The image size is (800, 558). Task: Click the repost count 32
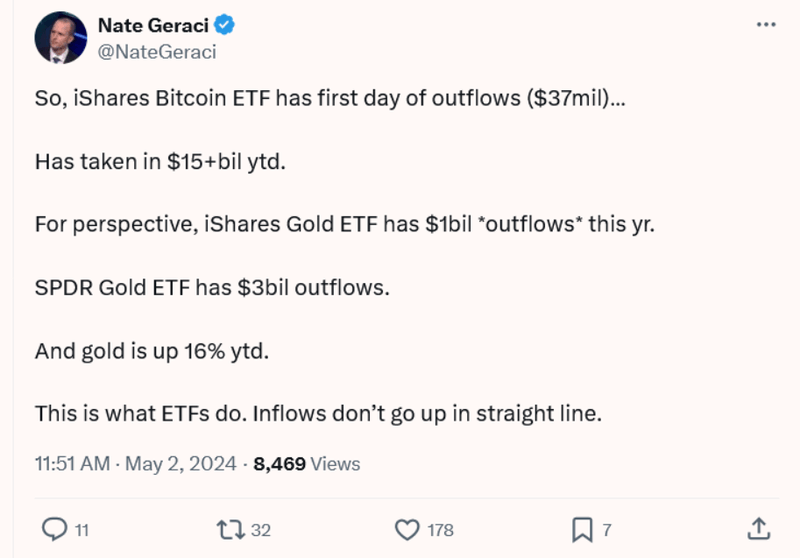261,530
